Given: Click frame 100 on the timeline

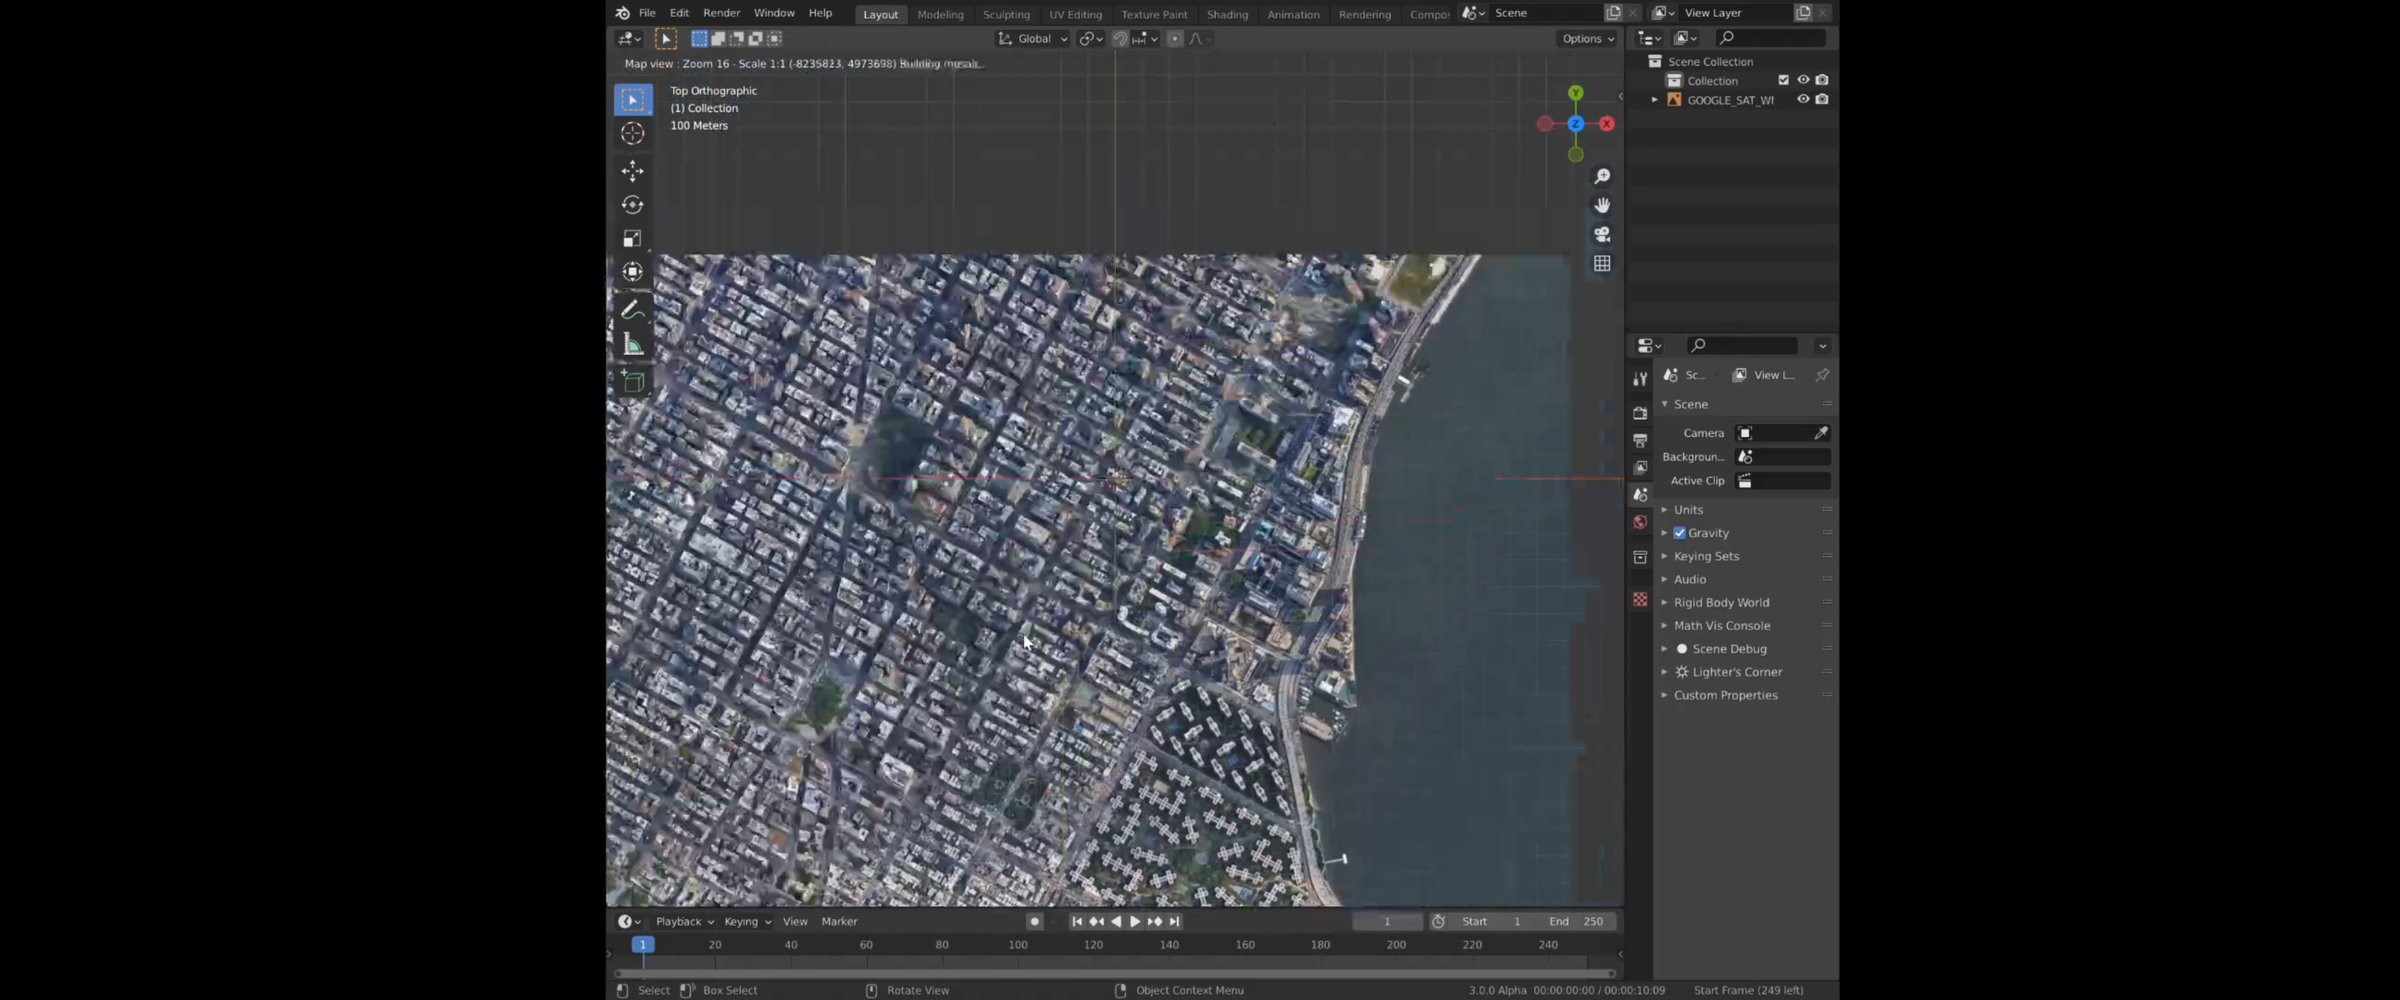Looking at the screenshot, I should pyautogui.click(x=1018, y=945).
